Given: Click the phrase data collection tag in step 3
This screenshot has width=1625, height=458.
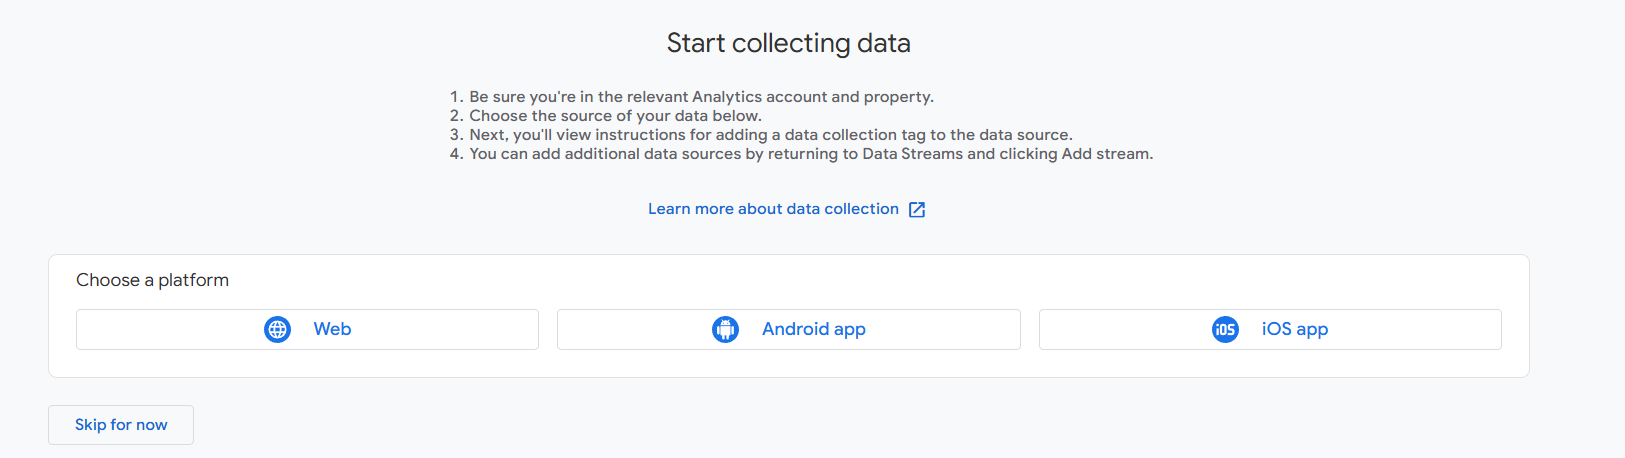Looking at the screenshot, I should click(x=865, y=135).
